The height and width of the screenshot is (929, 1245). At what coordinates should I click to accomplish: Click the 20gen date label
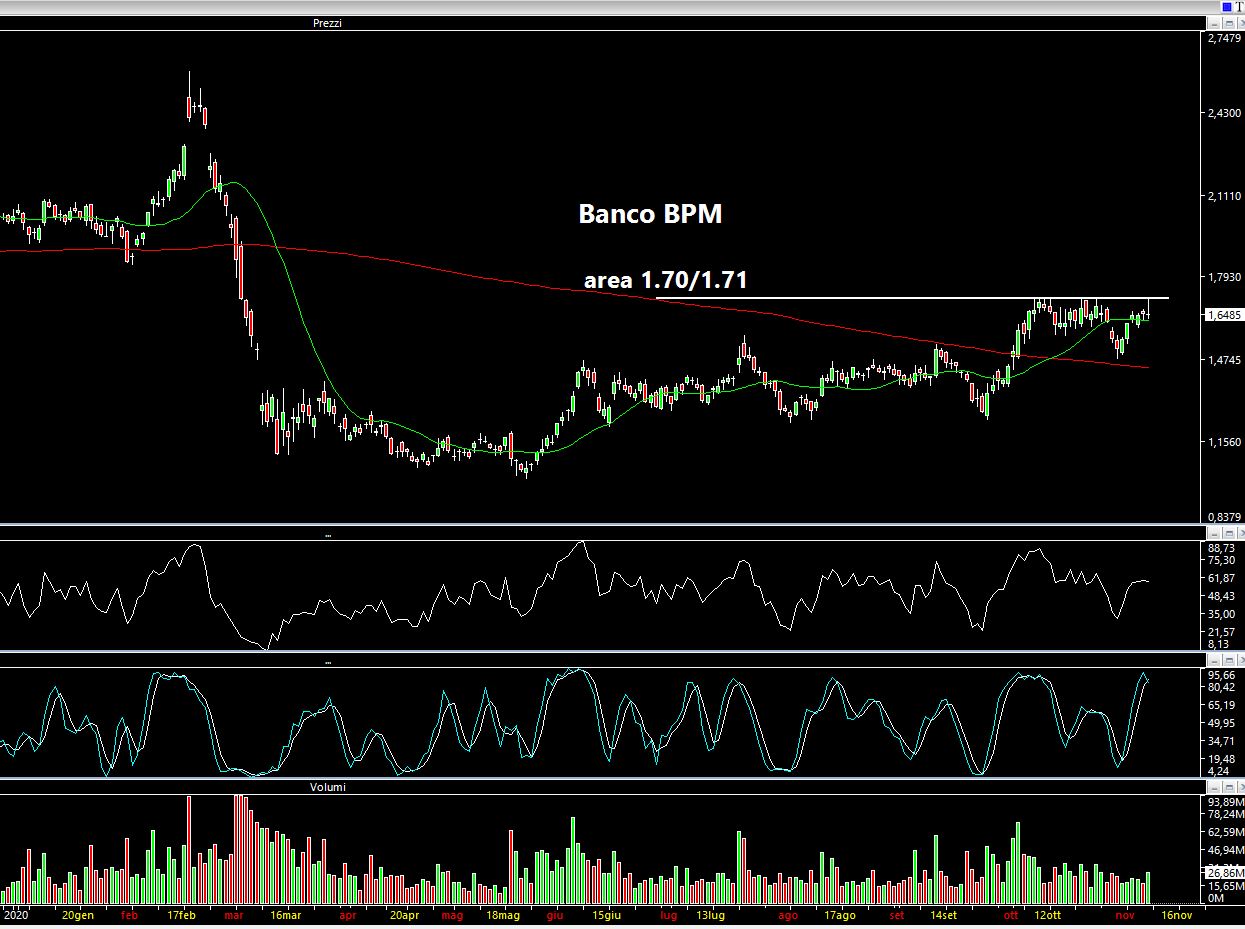(78, 915)
